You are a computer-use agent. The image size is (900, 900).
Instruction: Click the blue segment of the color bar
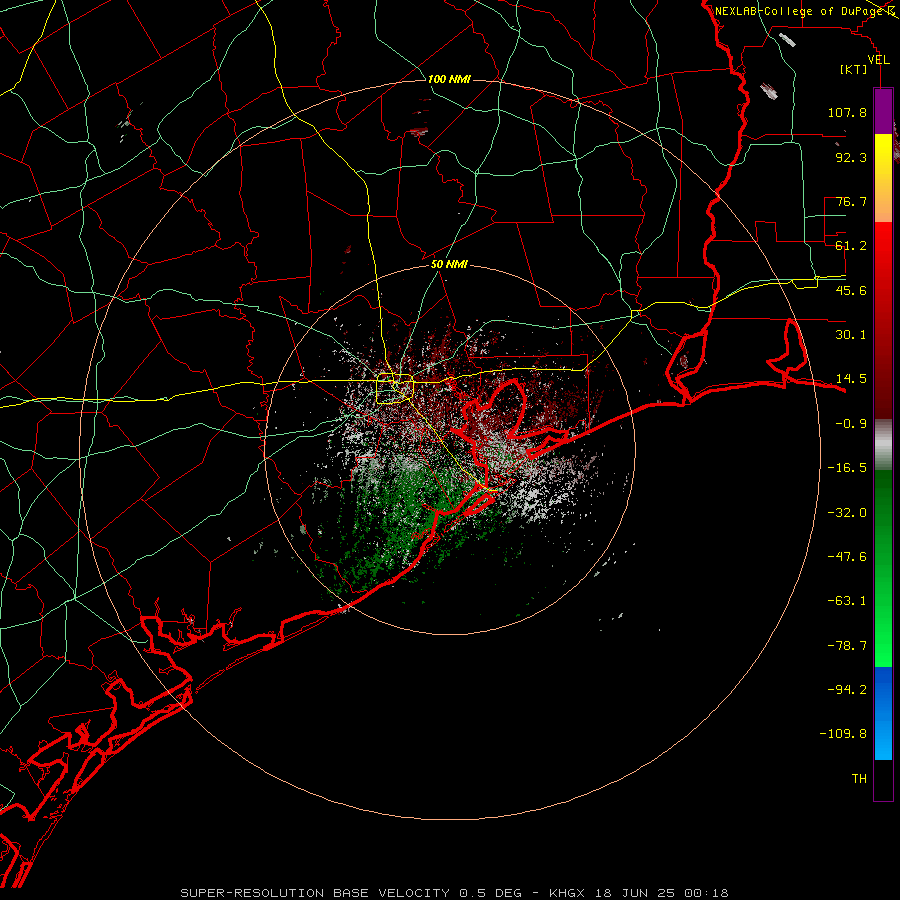883,713
